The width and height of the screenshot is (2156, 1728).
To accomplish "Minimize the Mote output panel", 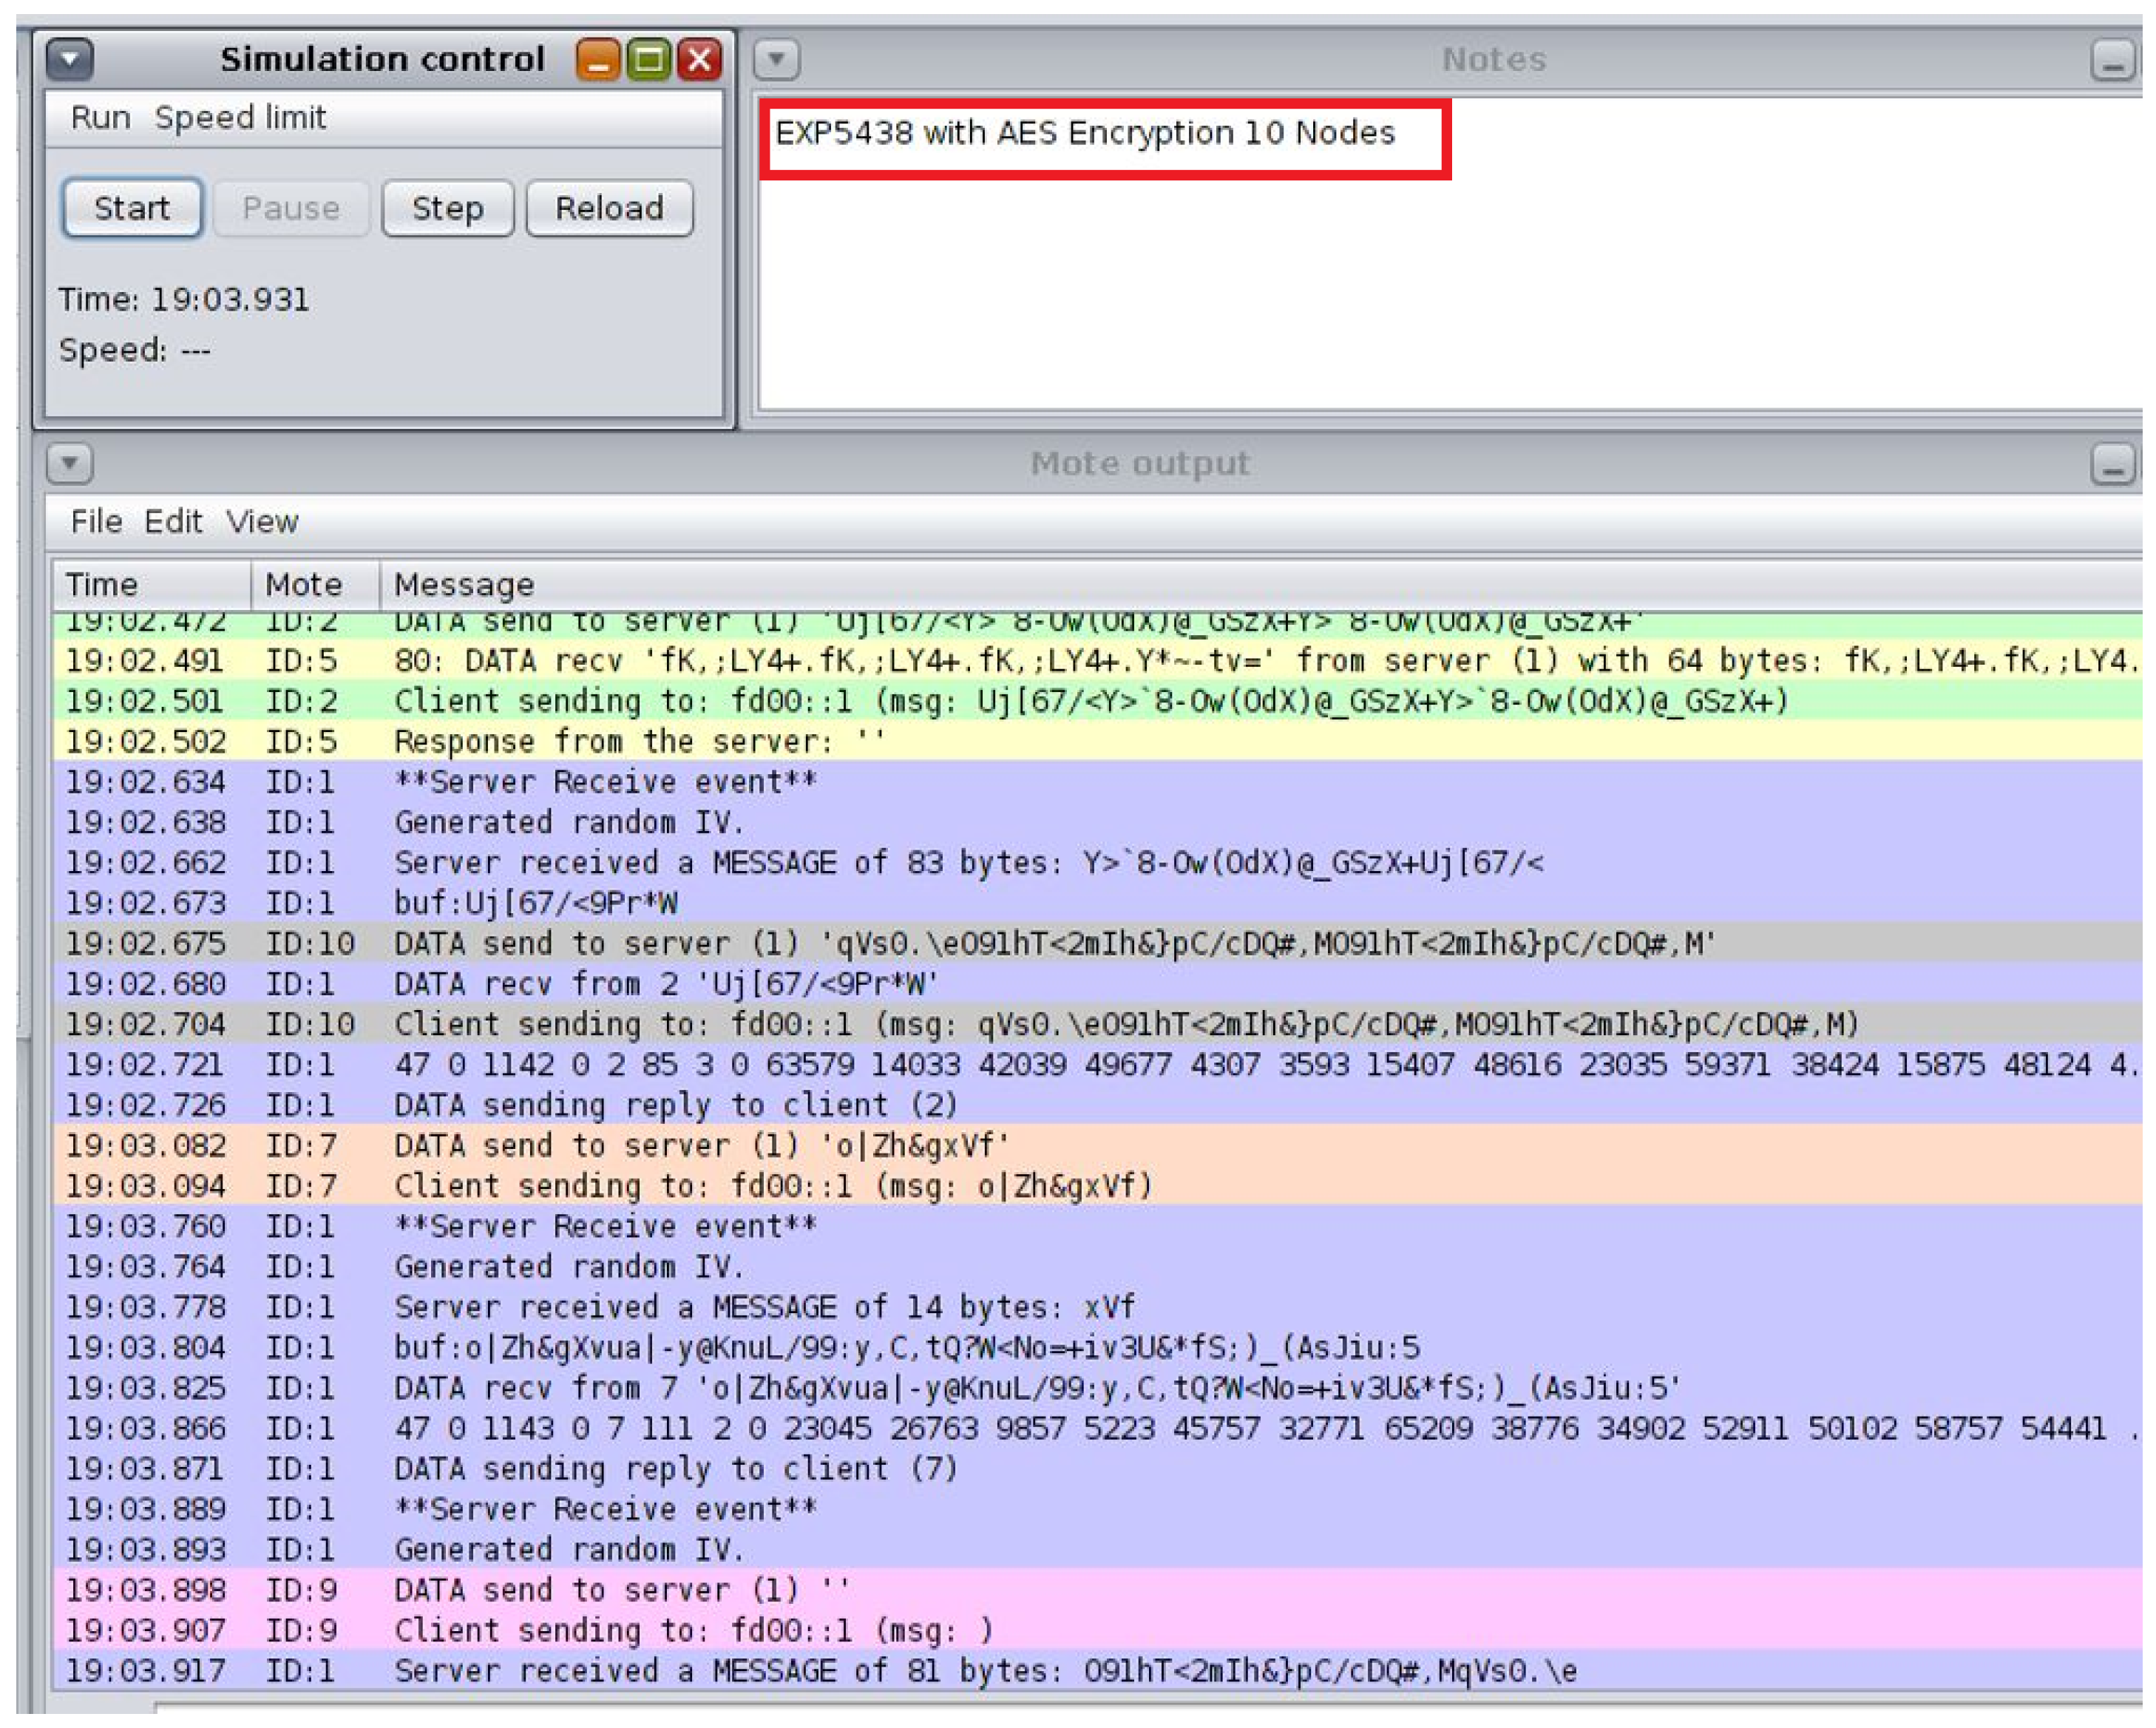I will click(x=2112, y=466).
